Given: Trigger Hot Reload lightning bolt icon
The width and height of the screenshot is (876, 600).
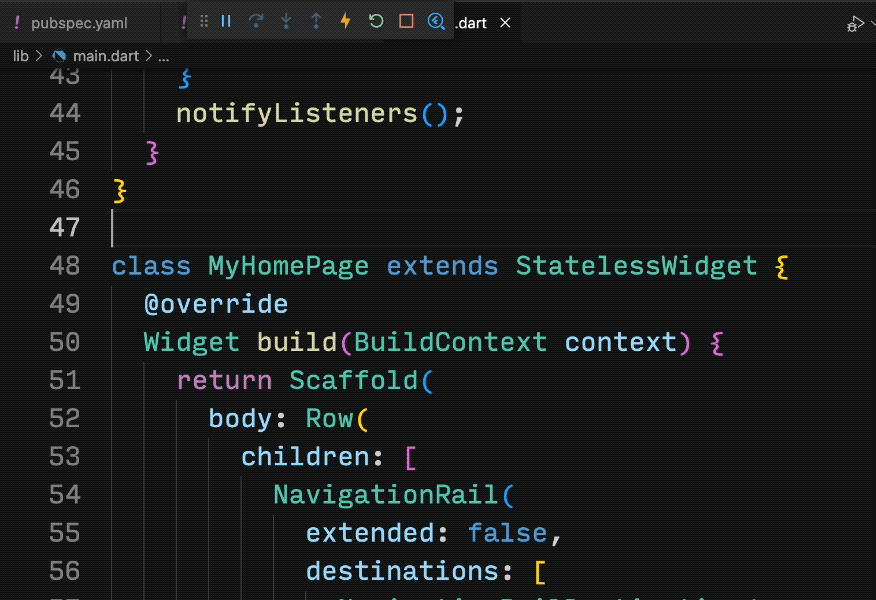Looking at the screenshot, I should [x=346, y=21].
